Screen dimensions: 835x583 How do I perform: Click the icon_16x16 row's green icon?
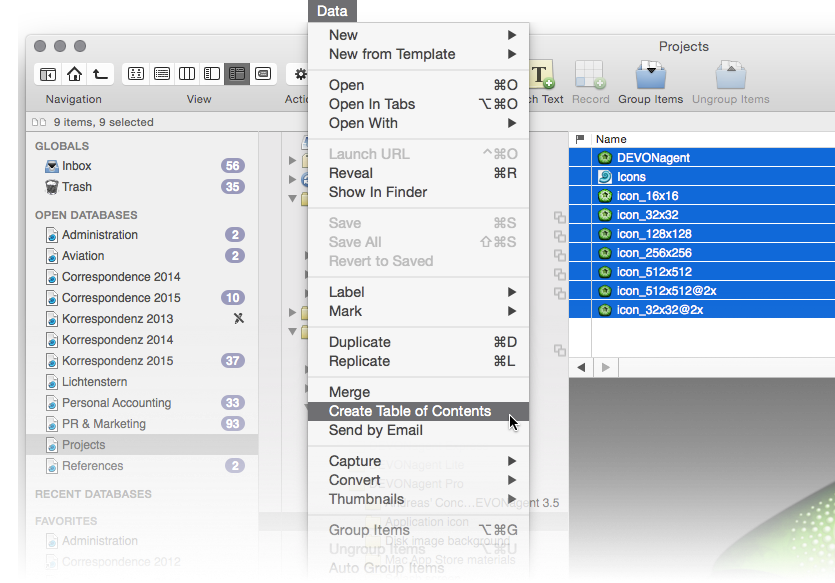pos(604,196)
